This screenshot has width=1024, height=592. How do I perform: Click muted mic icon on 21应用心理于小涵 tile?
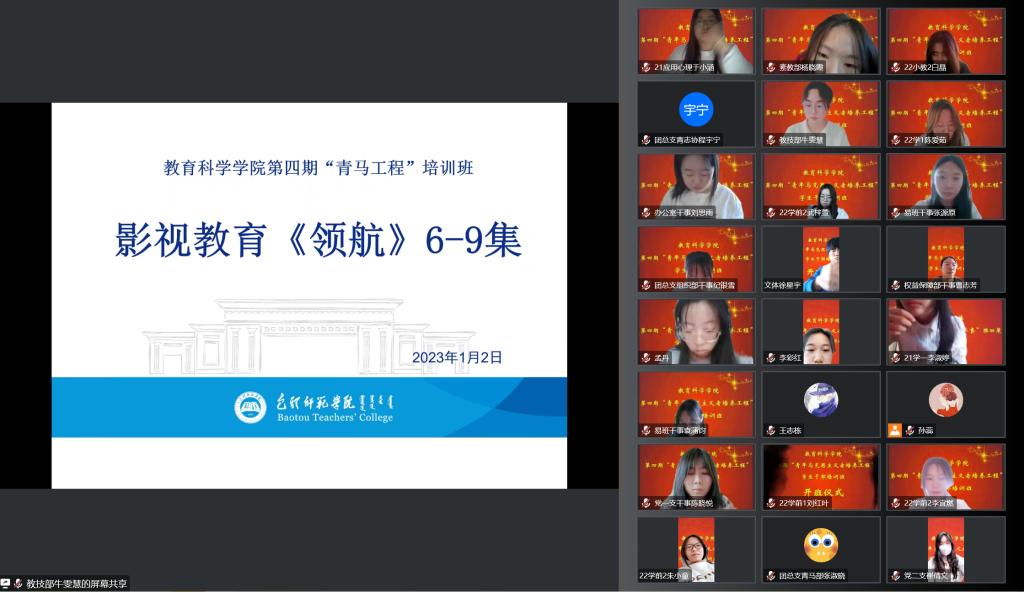click(x=646, y=67)
